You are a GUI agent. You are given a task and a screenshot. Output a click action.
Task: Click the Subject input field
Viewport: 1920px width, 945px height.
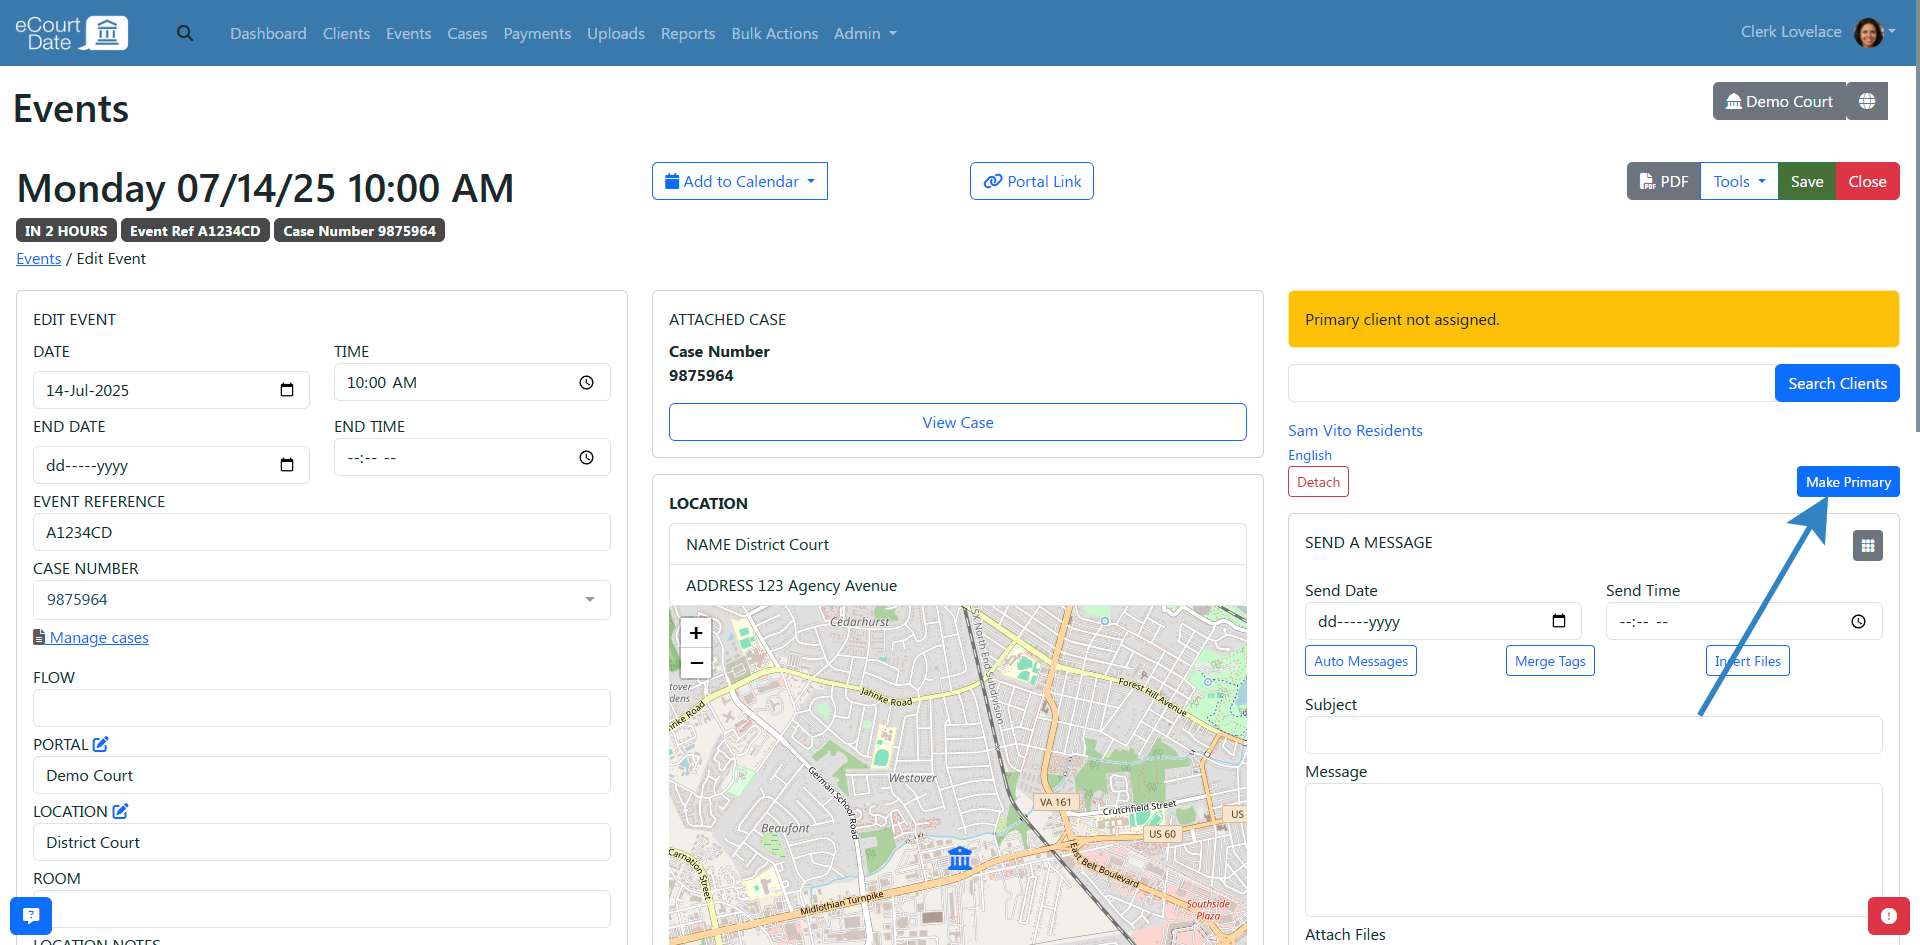point(1593,735)
